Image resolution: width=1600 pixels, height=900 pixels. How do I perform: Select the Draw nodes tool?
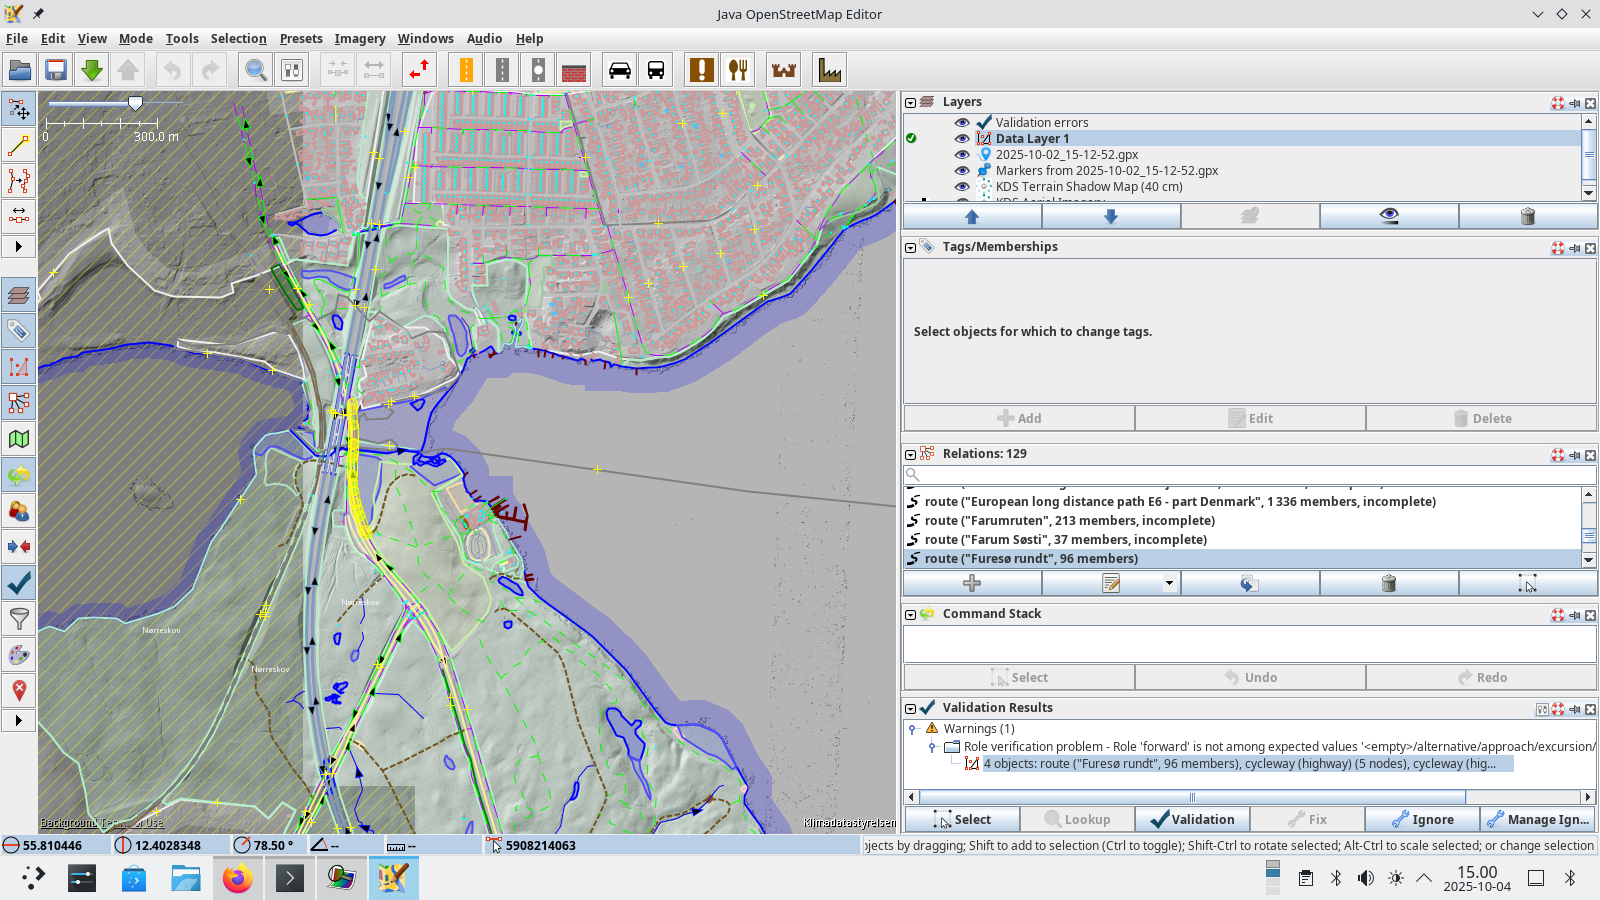[x=18, y=145]
